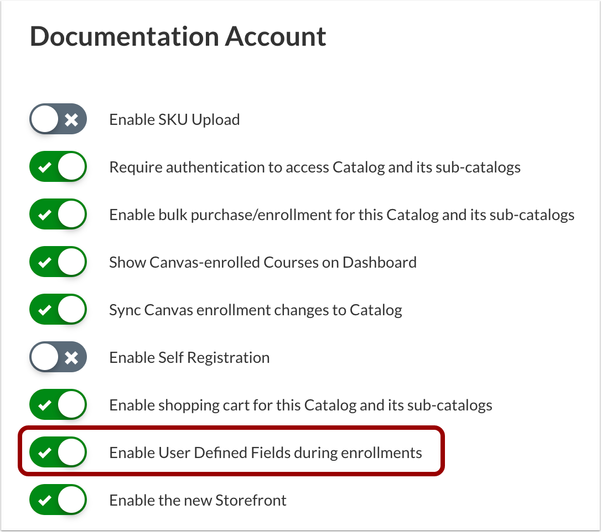The image size is (601, 532).
Task: Click "Sync Canvas enrollment changes to Catalog" text
Action: (255, 310)
